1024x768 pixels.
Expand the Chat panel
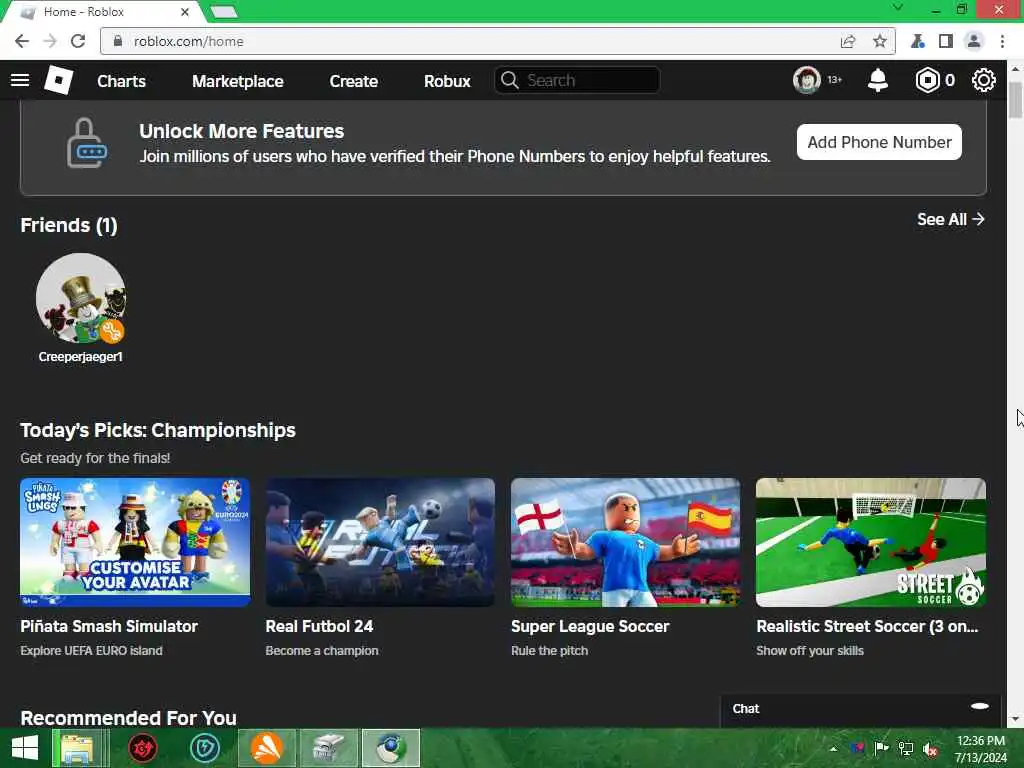click(861, 709)
